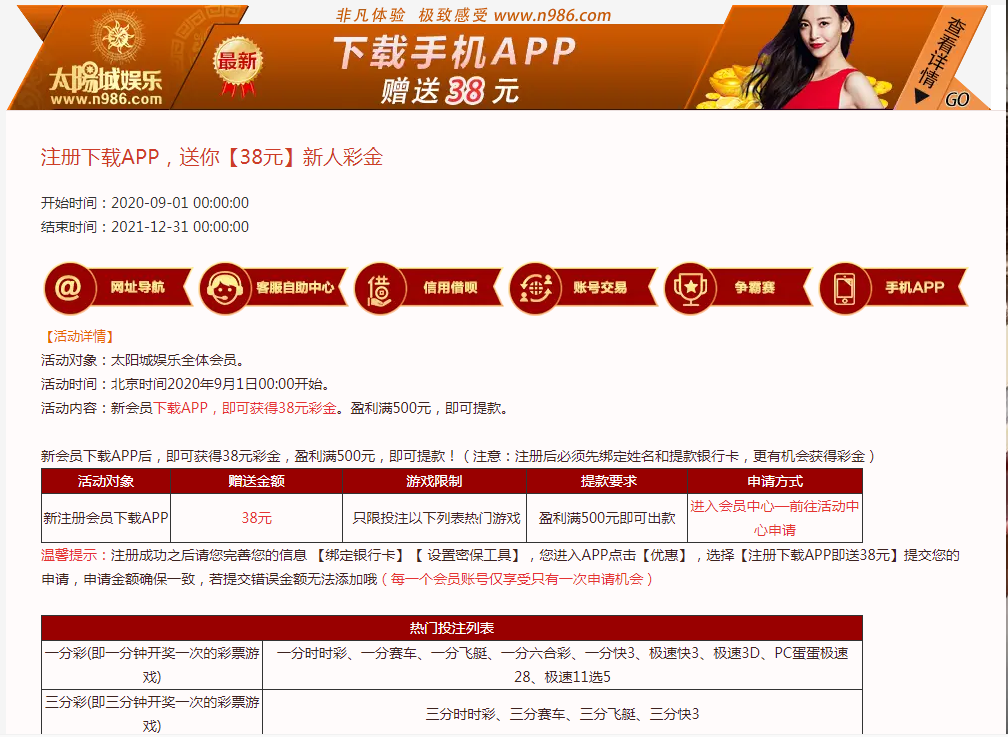
Task: Click the 客服自助中心 headset icon
Action: (x=224, y=288)
